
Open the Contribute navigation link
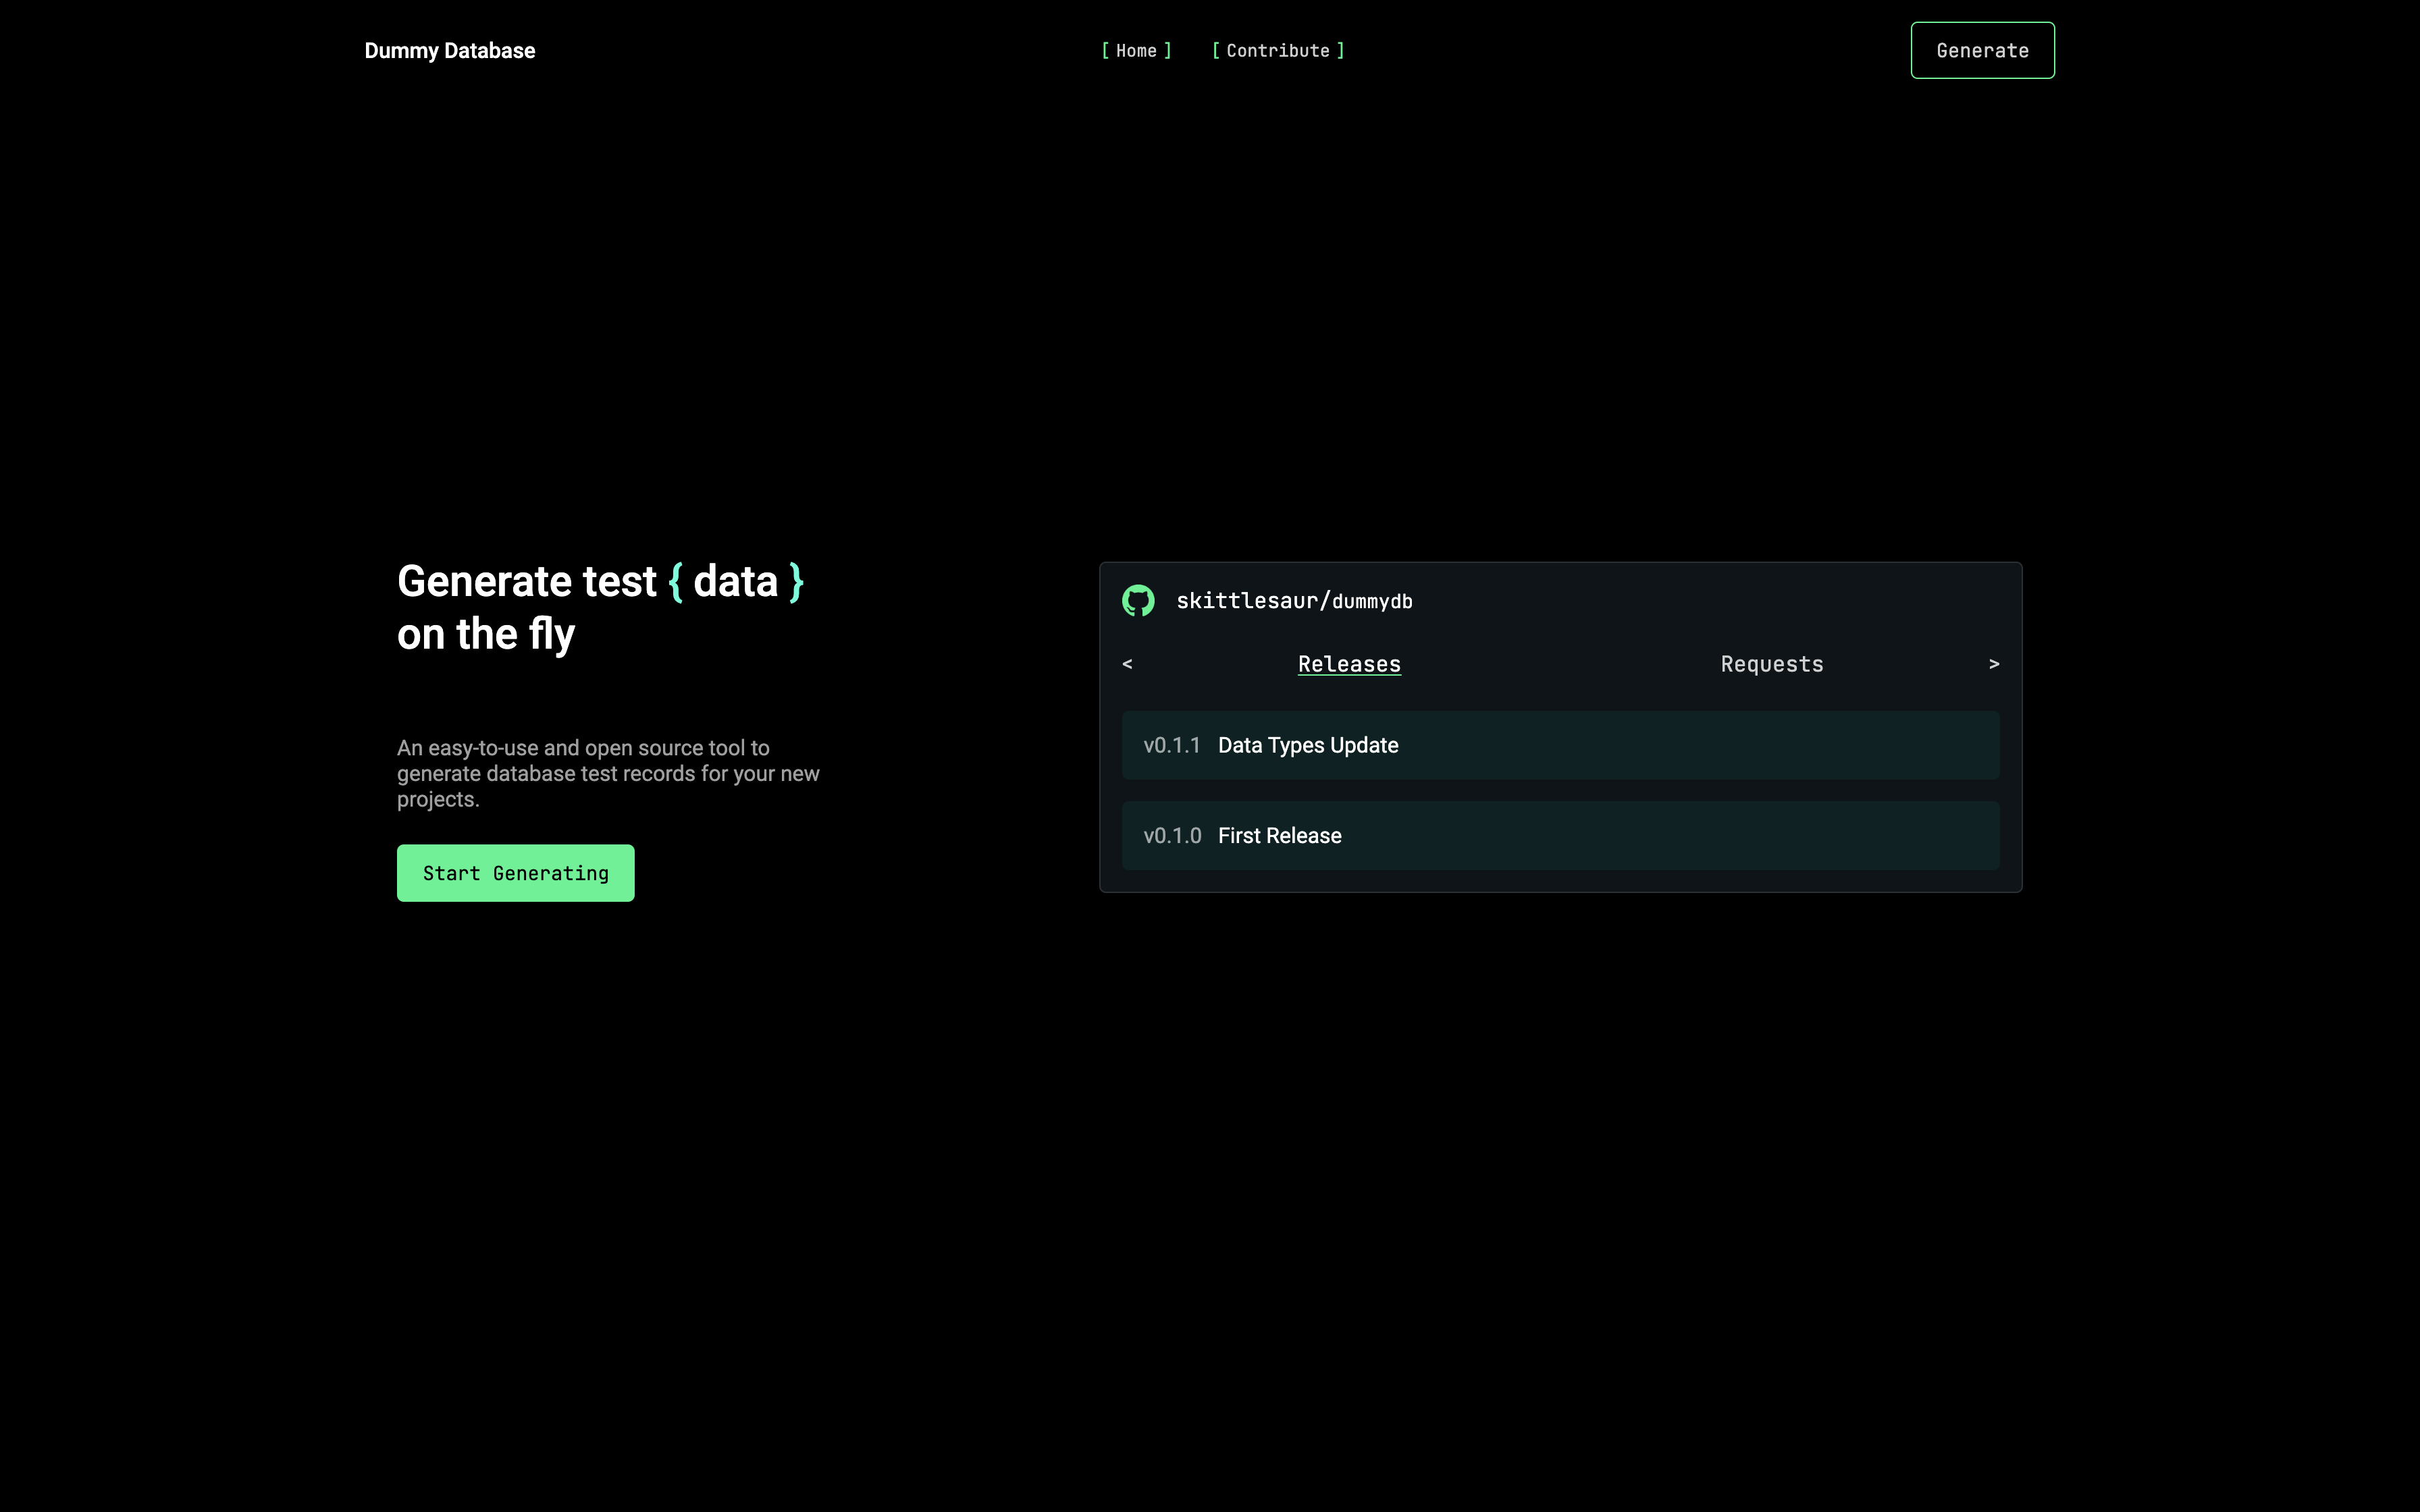click(1278, 50)
